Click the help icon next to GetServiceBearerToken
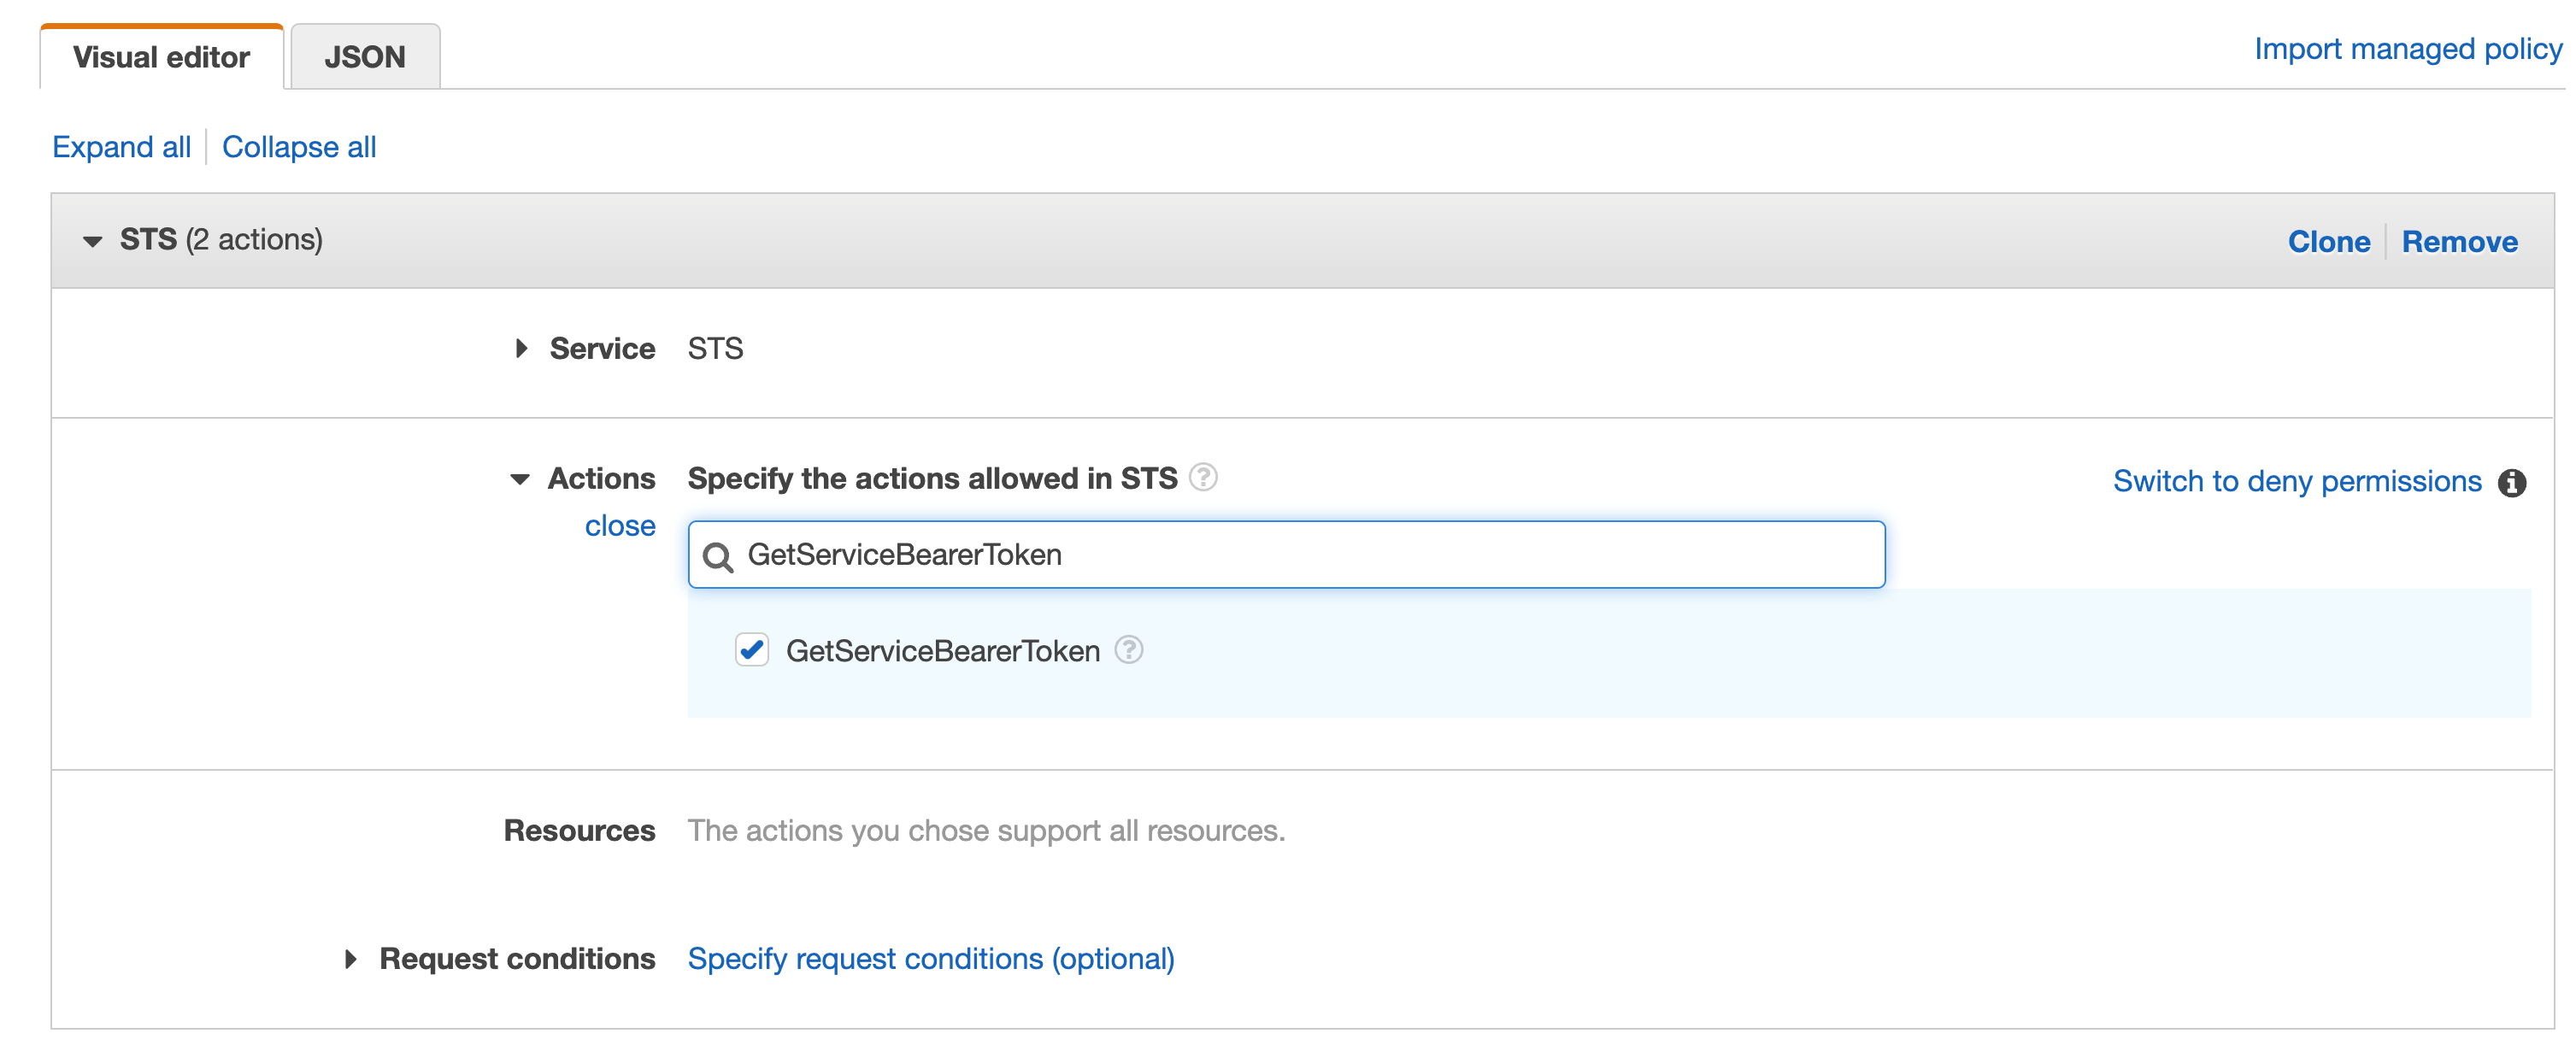The image size is (2576, 1051). pos(1126,649)
